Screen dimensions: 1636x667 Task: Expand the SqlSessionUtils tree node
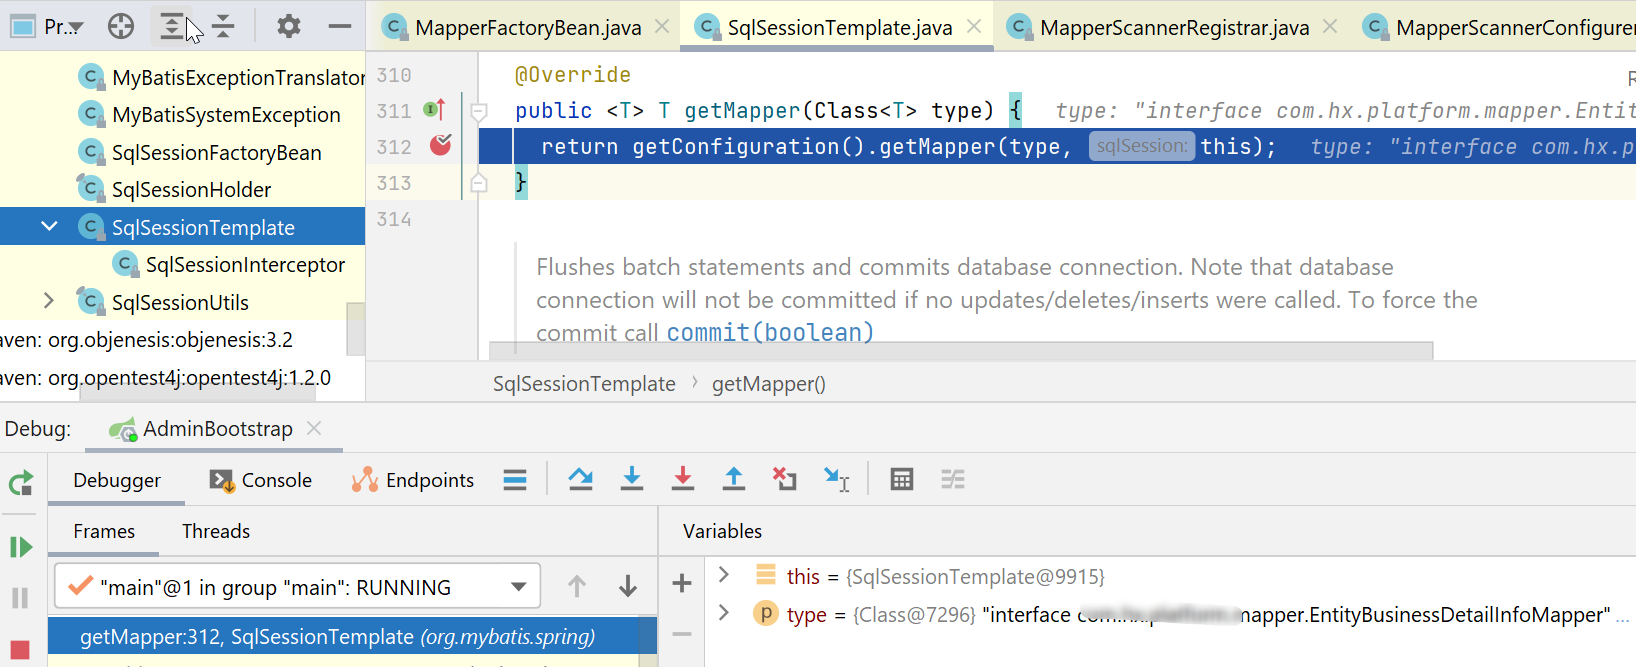[x=49, y=301]
